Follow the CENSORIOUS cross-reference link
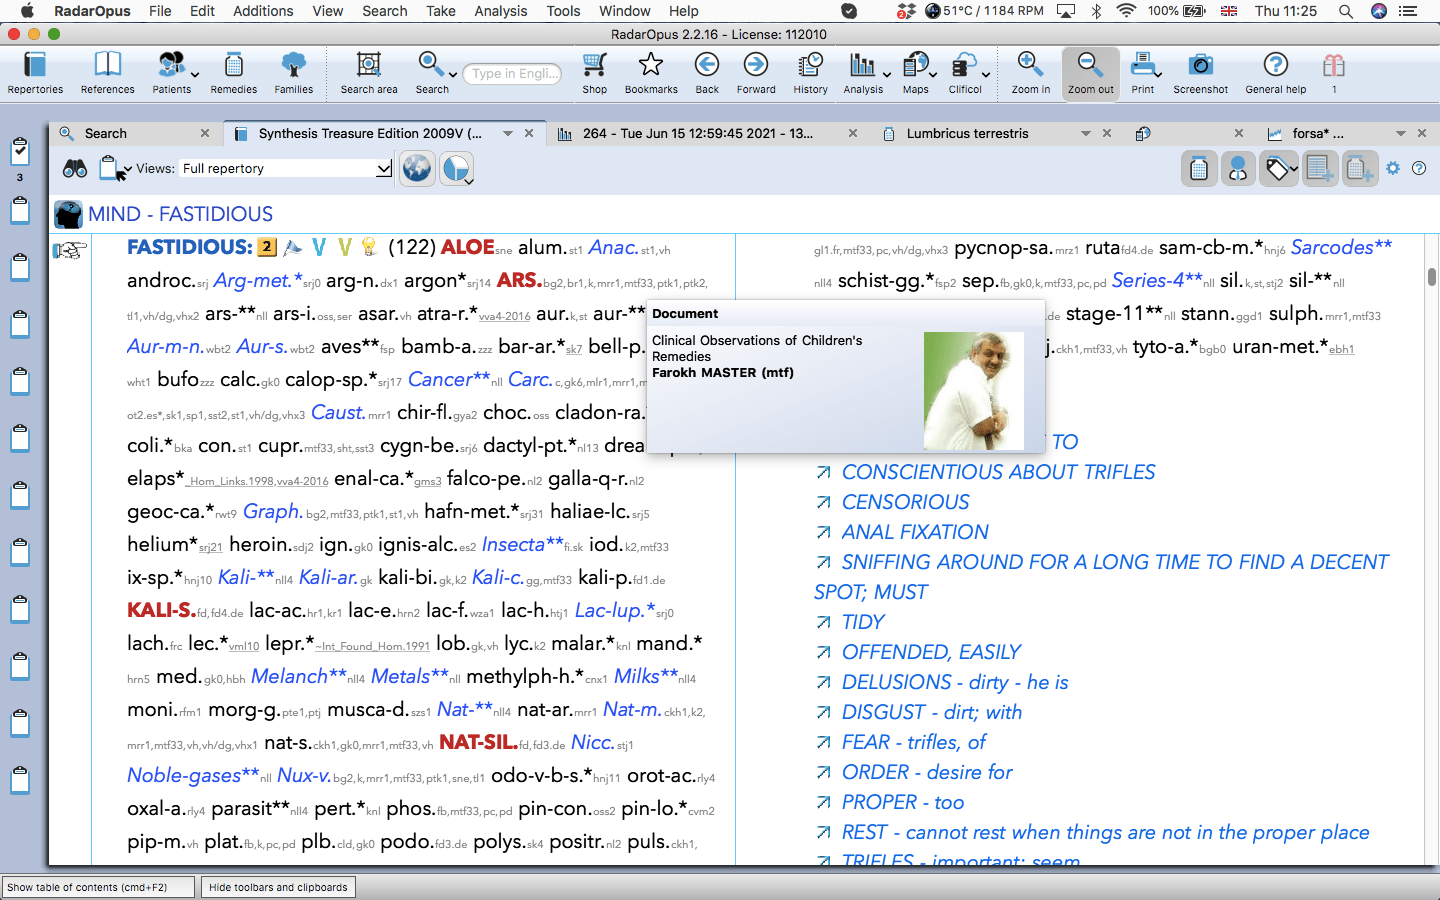Screen dimensions: 1440x900 click(905, 502)
